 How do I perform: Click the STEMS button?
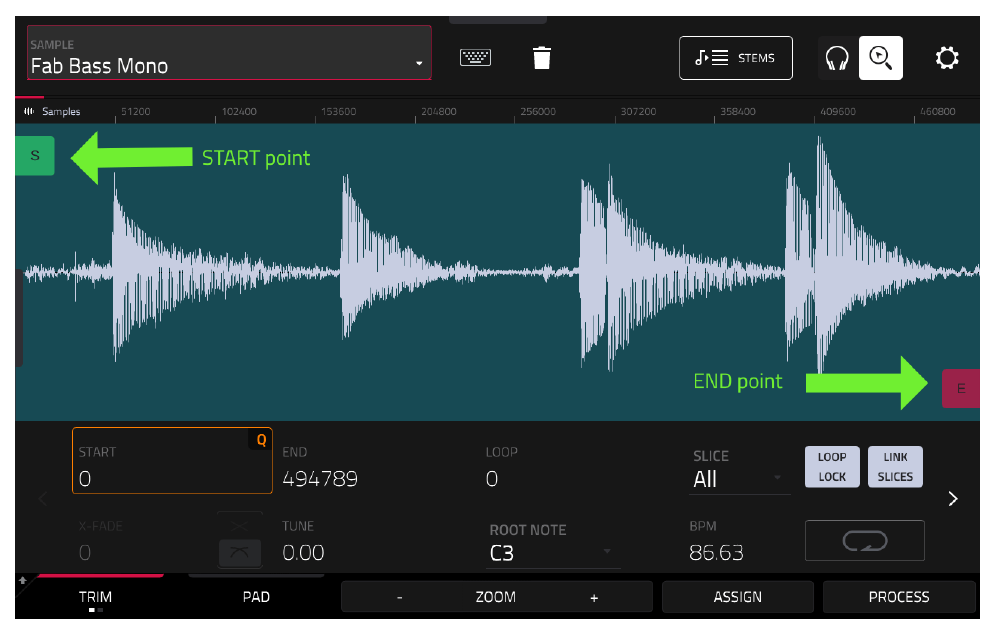736,58
